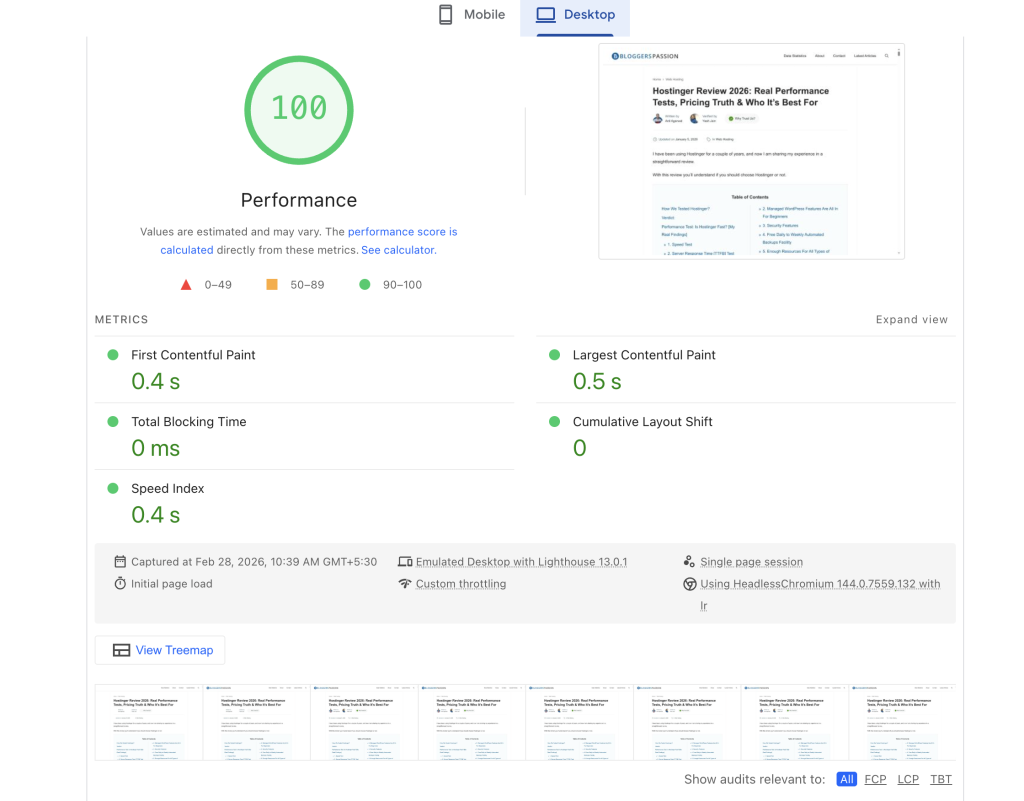
Task: Expand the Single page session details
Action: click(751, 562)
